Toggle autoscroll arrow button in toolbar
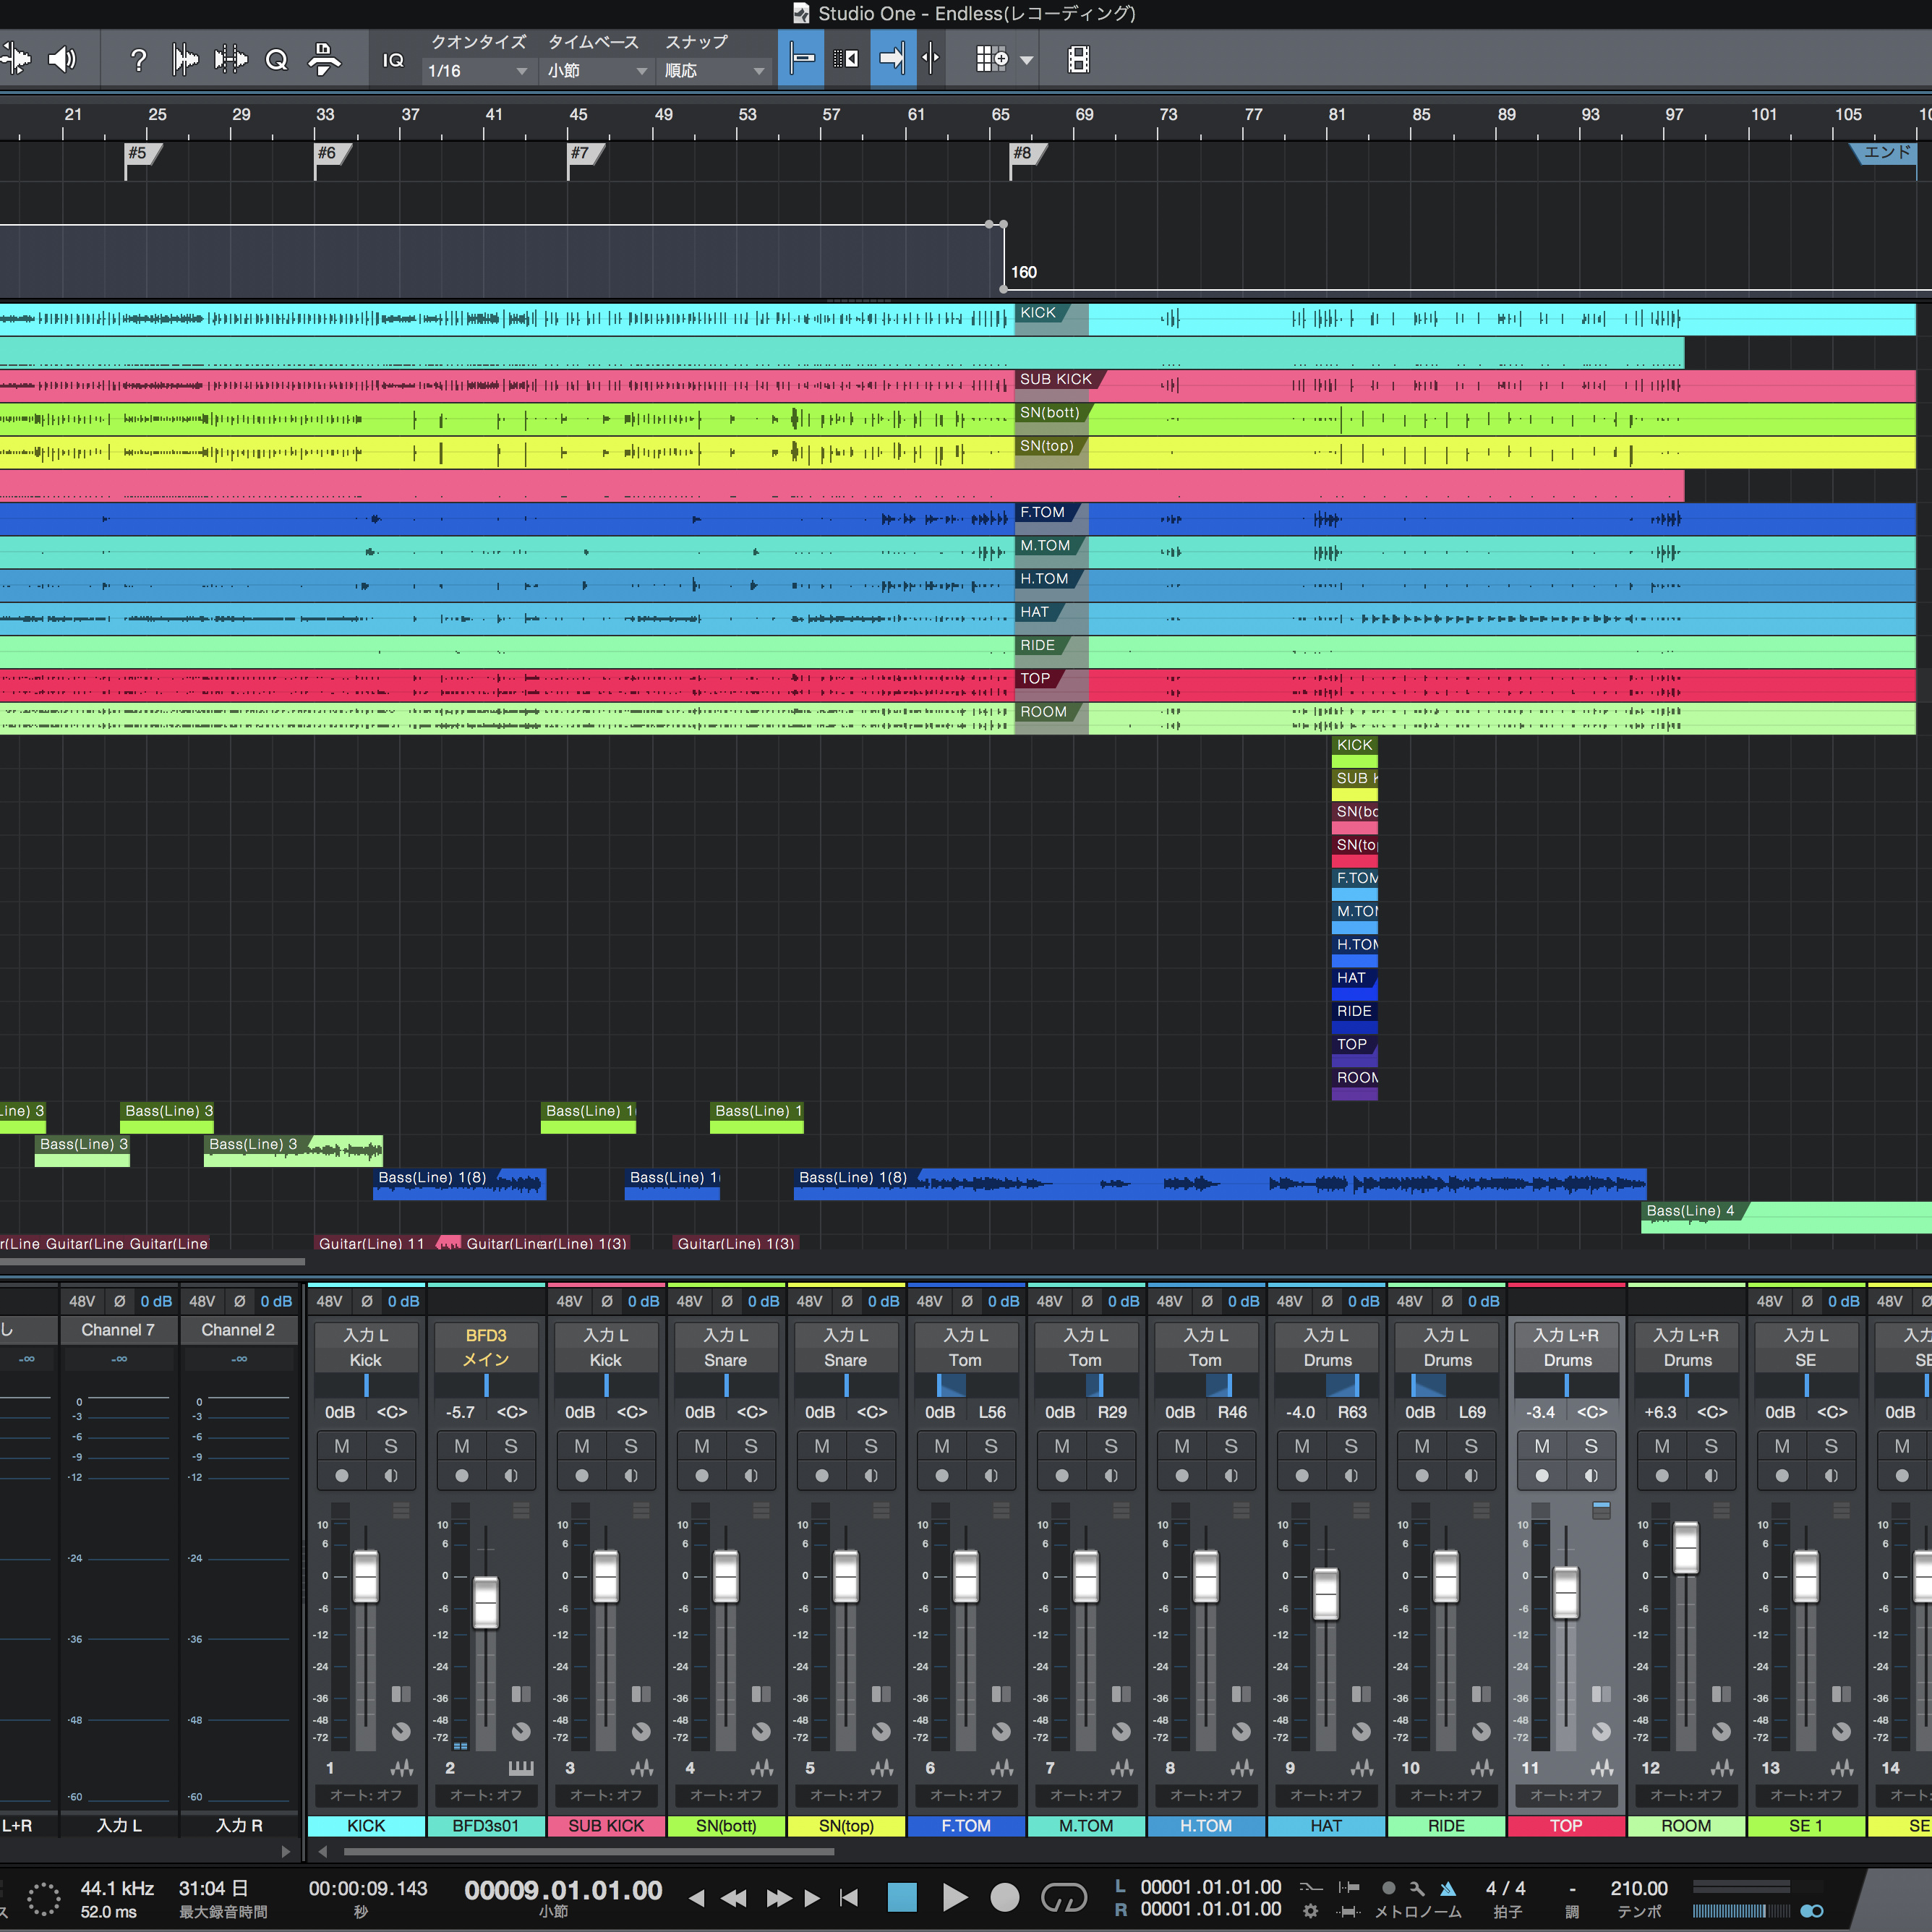This screenshot has width=1932, height=1932. (x=892, y=58)
